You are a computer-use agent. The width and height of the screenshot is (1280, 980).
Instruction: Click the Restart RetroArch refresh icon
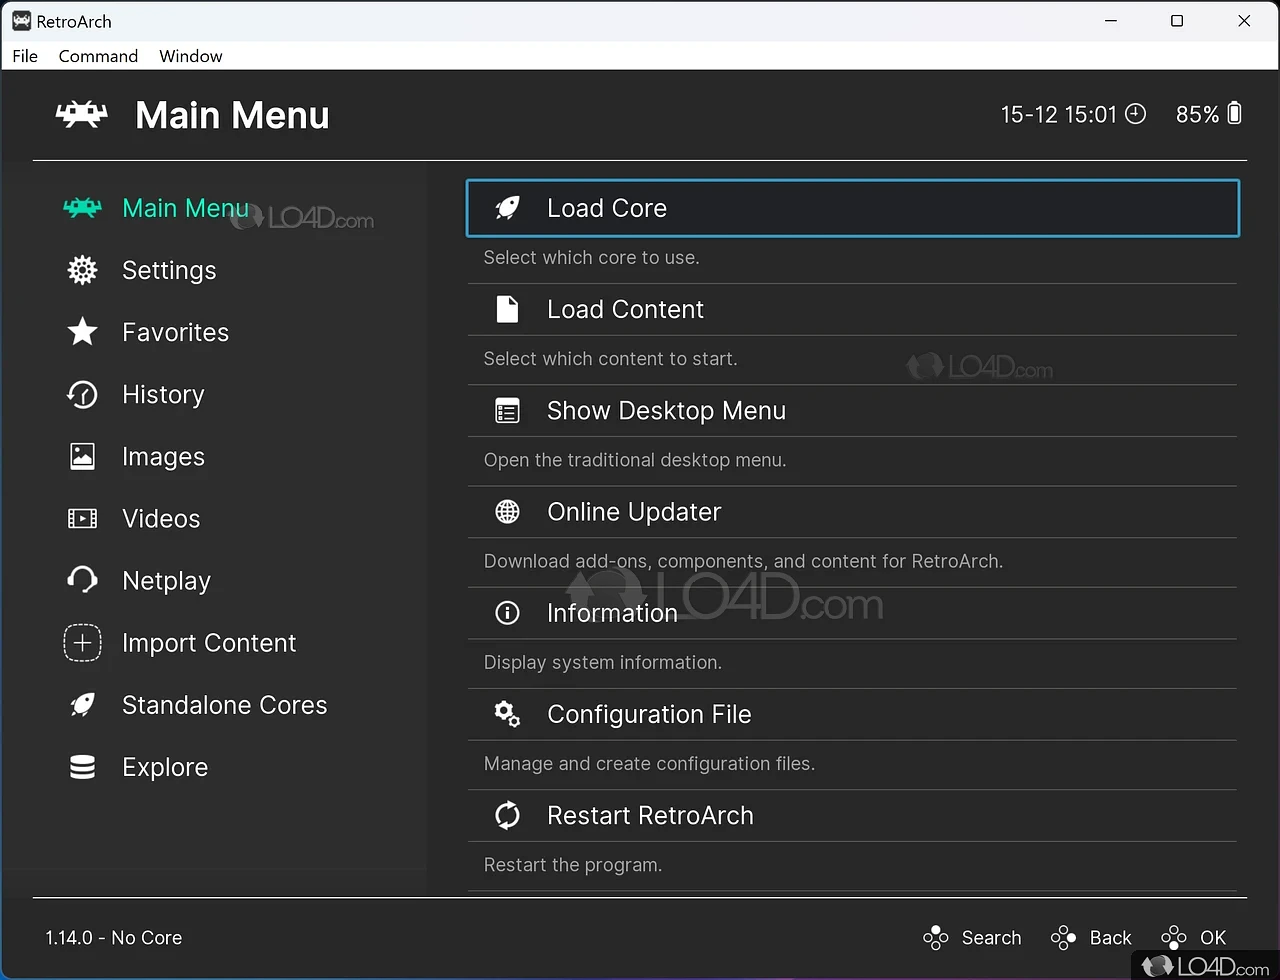pos(507,815)
